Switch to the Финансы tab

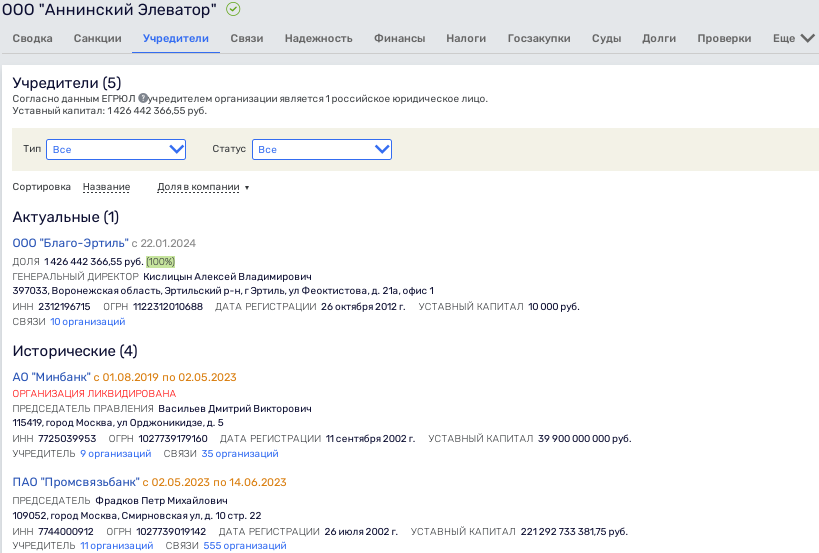coord(400,38)
